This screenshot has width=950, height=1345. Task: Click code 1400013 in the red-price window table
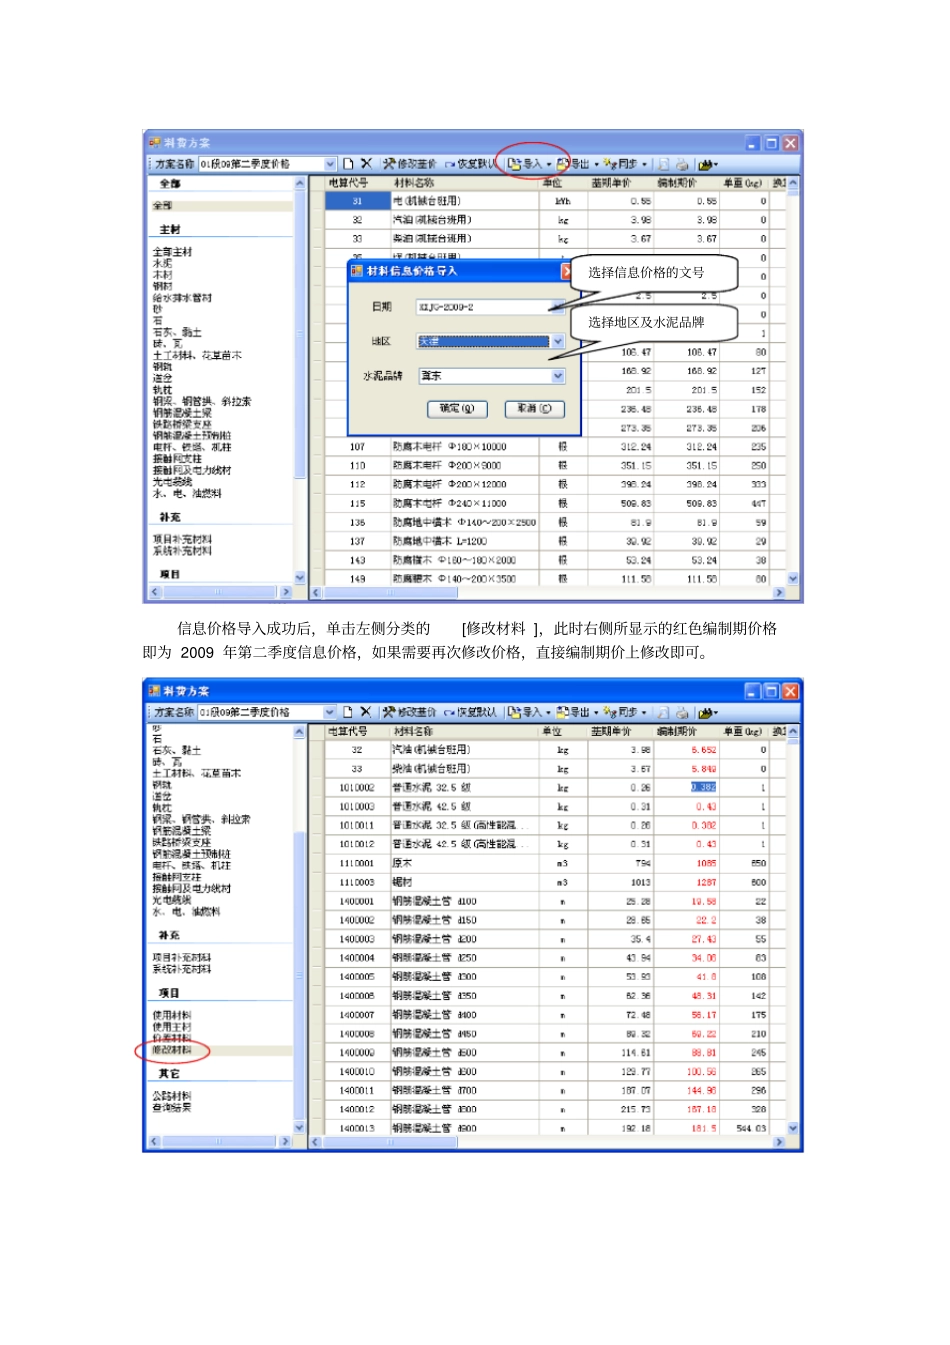(x=357, y=1128)
